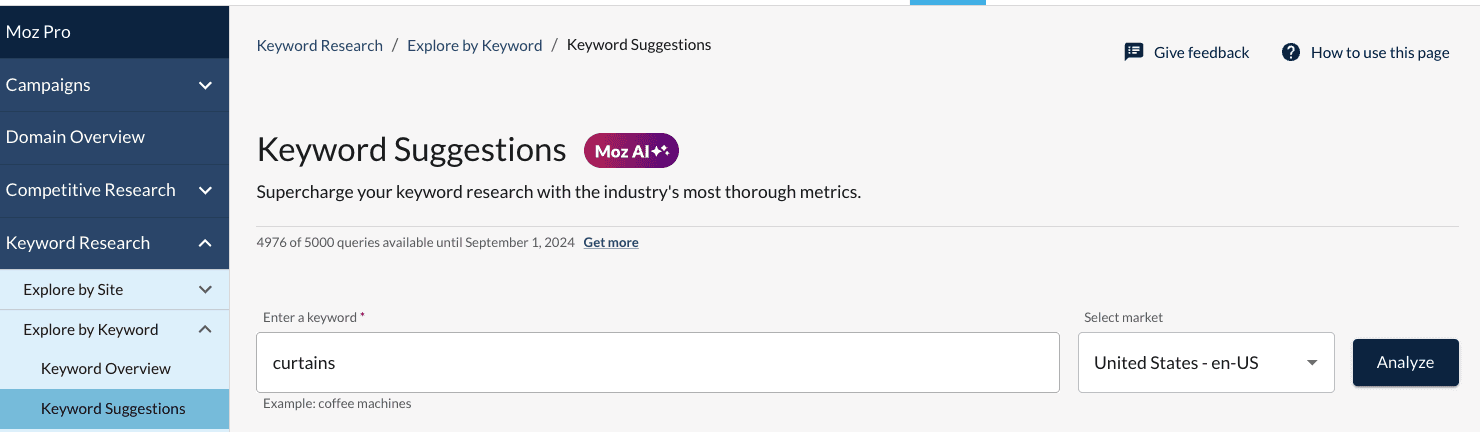Go to Keyword Research breadcrumb
The image size is (1480, 432).
[x=320, y=45]
